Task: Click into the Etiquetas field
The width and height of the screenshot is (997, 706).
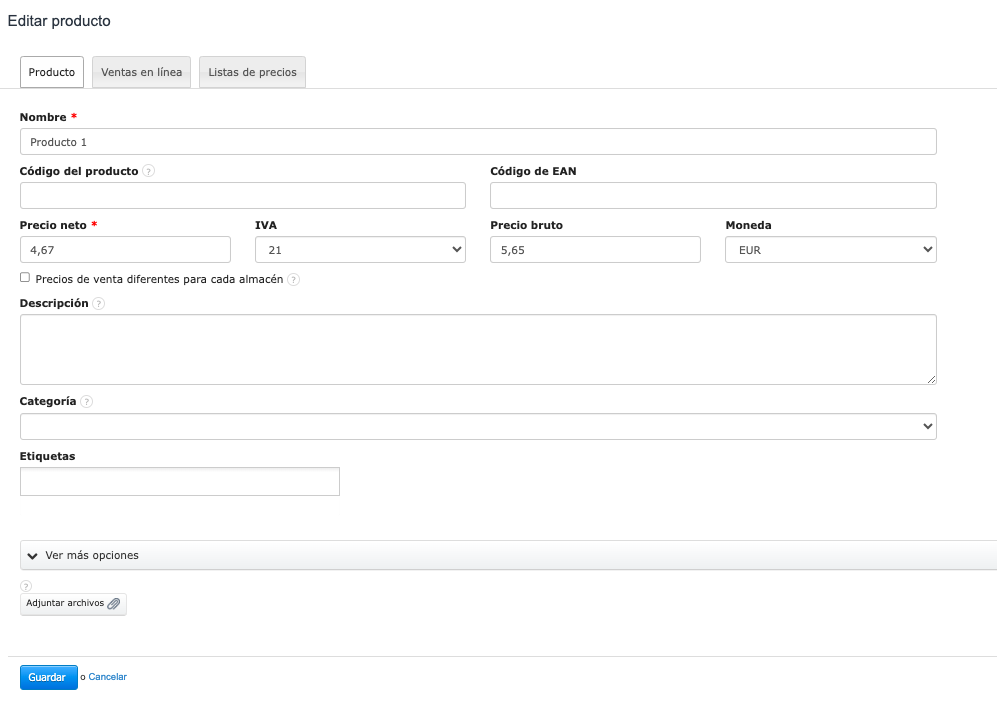Action: click(180, 482)
